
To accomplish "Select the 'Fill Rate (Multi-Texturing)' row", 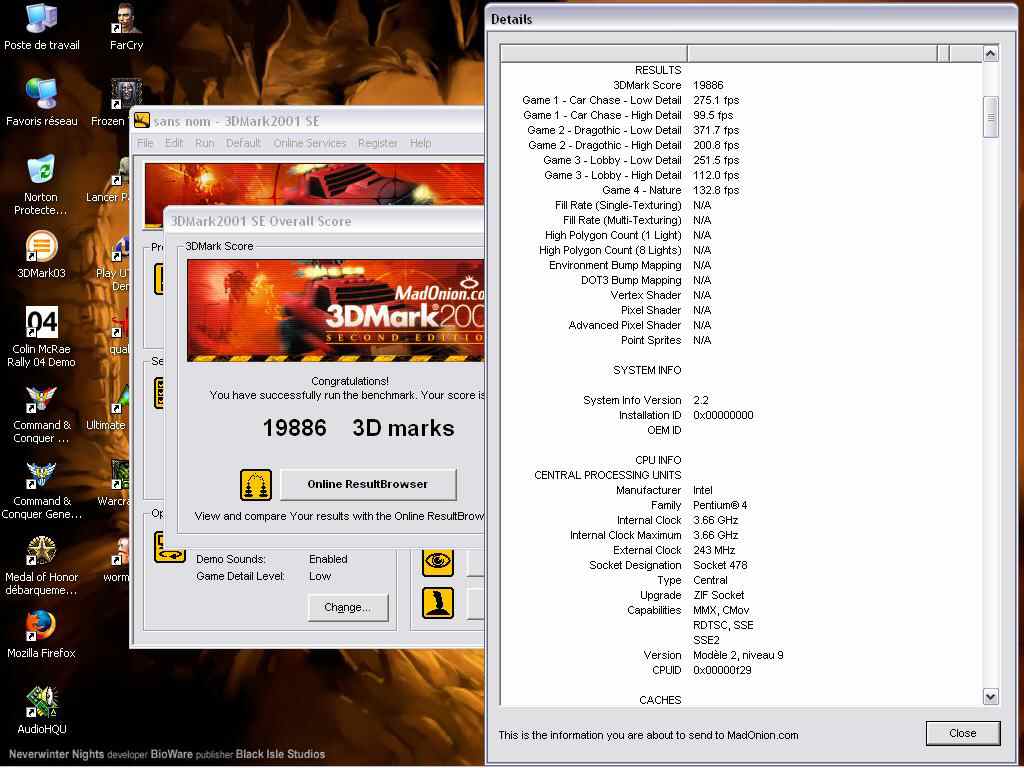I will tap(741, 220).
